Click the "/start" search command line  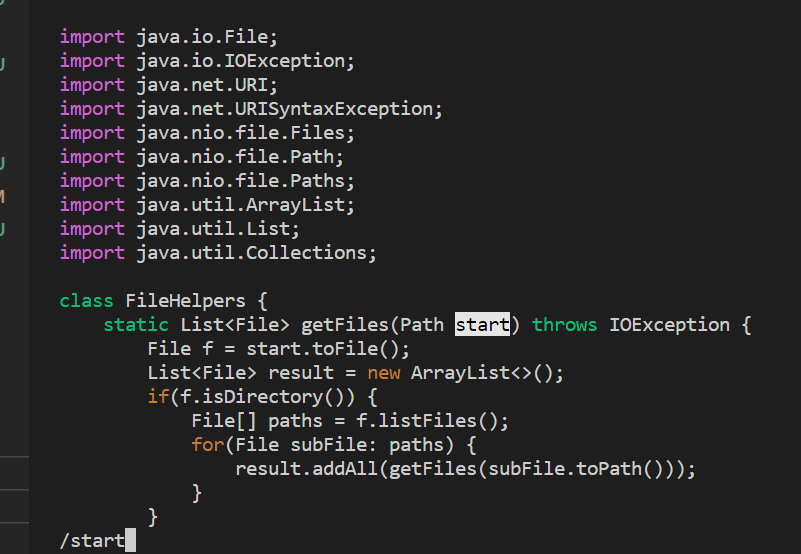(x=92, y=541)
